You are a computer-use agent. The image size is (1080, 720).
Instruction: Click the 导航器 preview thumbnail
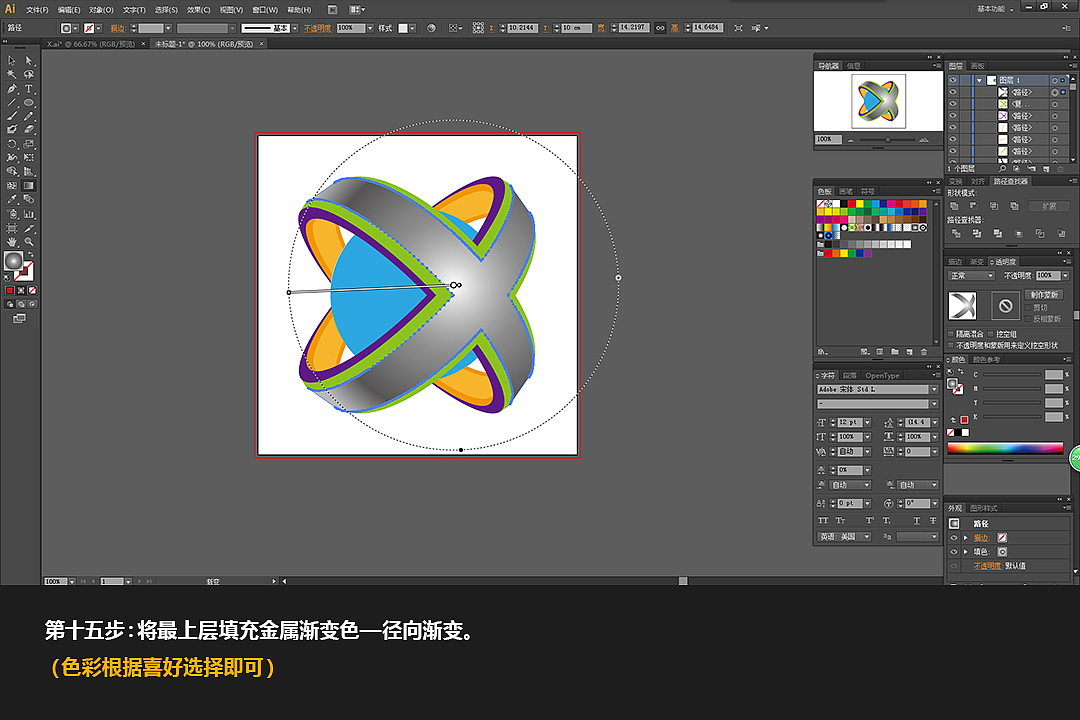tap(876, 100)
